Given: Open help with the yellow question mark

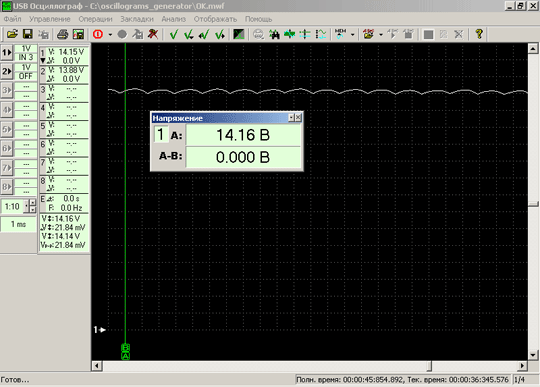Looking at the screenshot, I should [479, 34].
